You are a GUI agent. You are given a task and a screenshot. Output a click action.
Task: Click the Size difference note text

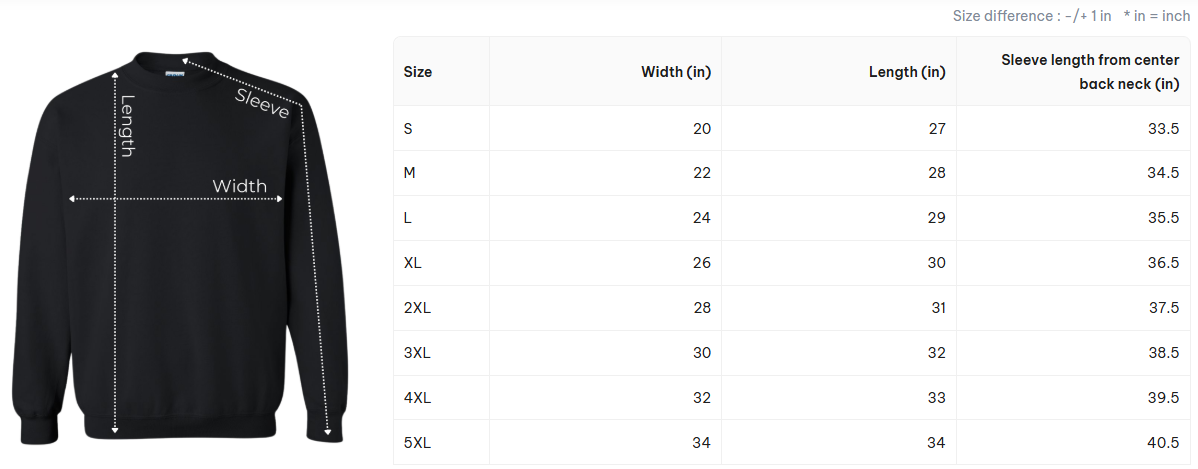click(x=1031, y=16)
